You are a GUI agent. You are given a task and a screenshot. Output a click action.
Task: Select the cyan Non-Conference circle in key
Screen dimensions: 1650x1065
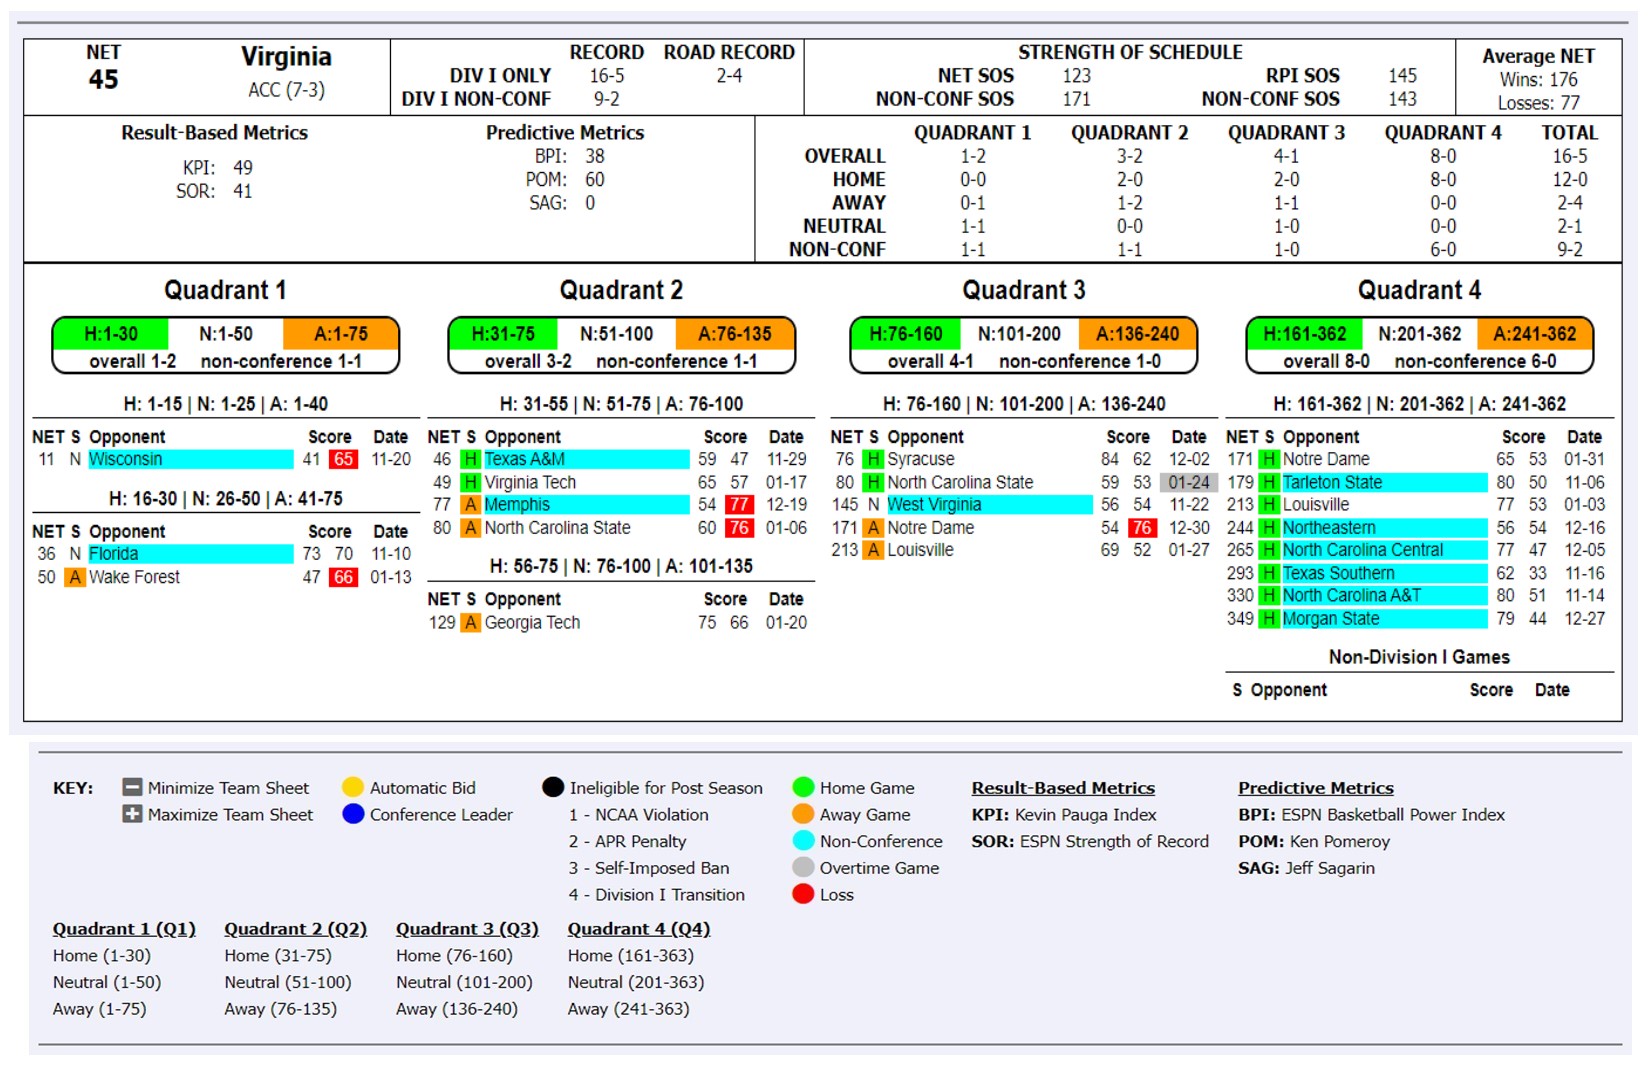tap(803, 841)
